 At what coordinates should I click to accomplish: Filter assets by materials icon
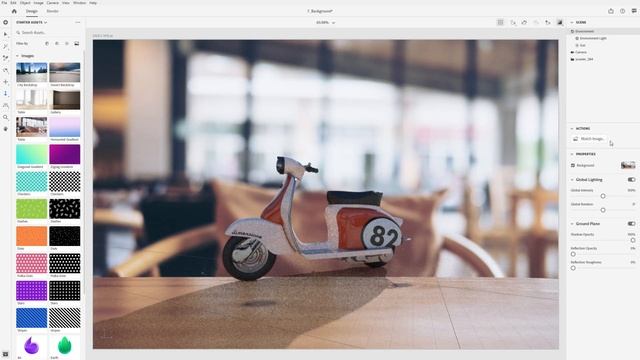coord(57,43)
